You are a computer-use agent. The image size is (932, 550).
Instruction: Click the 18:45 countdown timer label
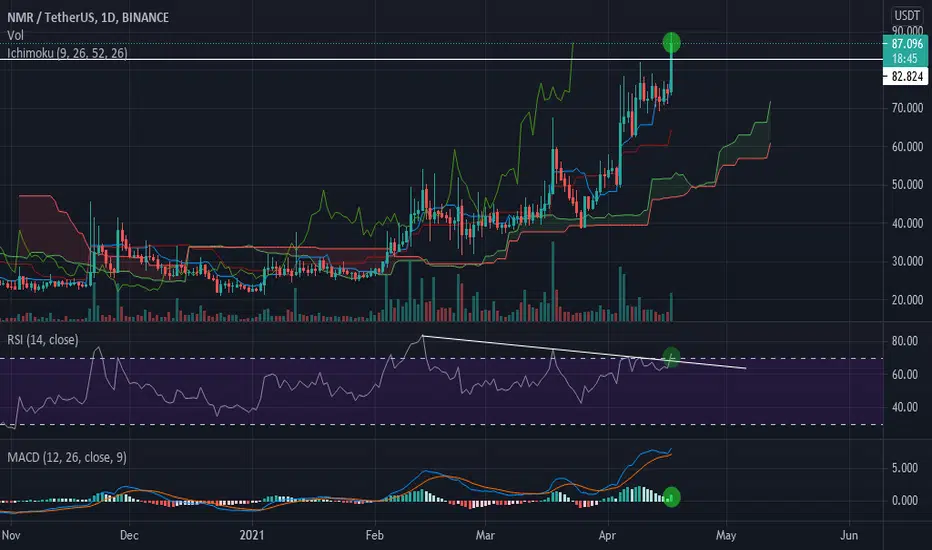pos(905,58)
